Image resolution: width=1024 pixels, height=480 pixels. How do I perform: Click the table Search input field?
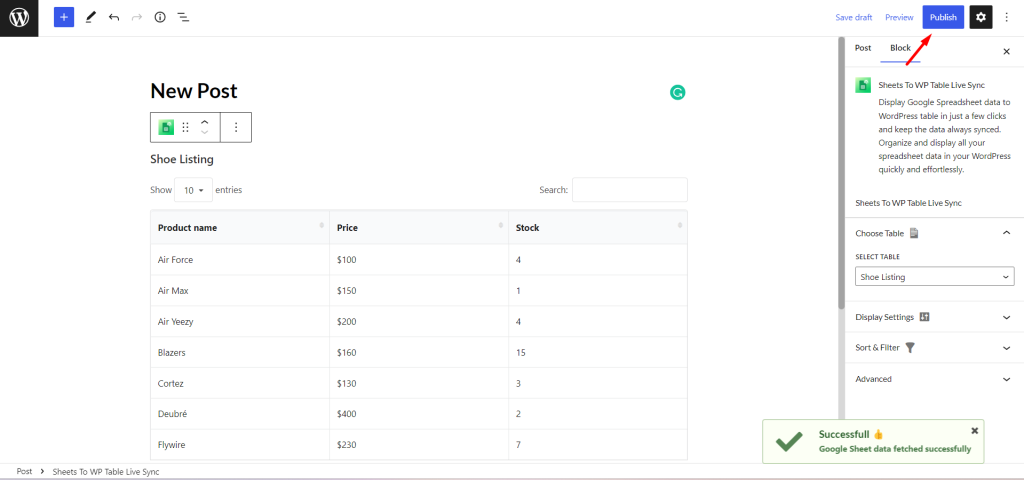pos(630,190)
